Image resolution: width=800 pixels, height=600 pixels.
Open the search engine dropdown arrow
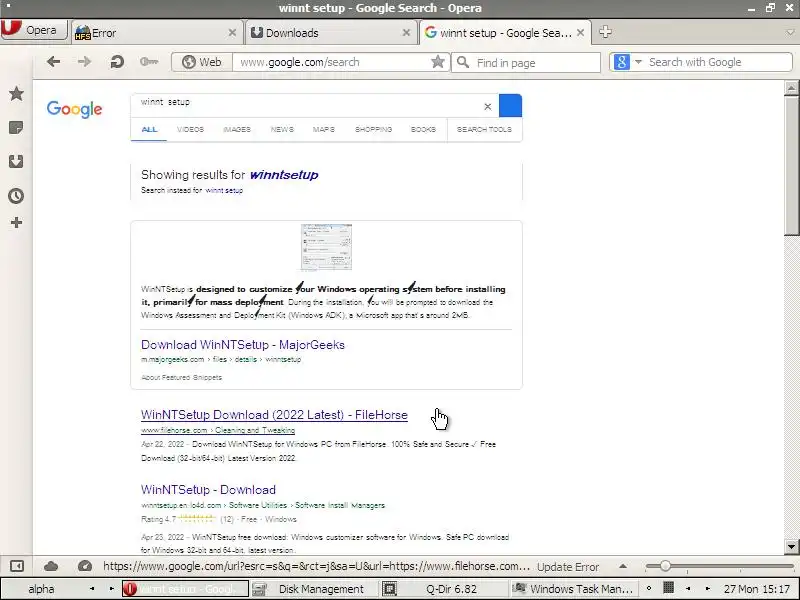point(638,62)
